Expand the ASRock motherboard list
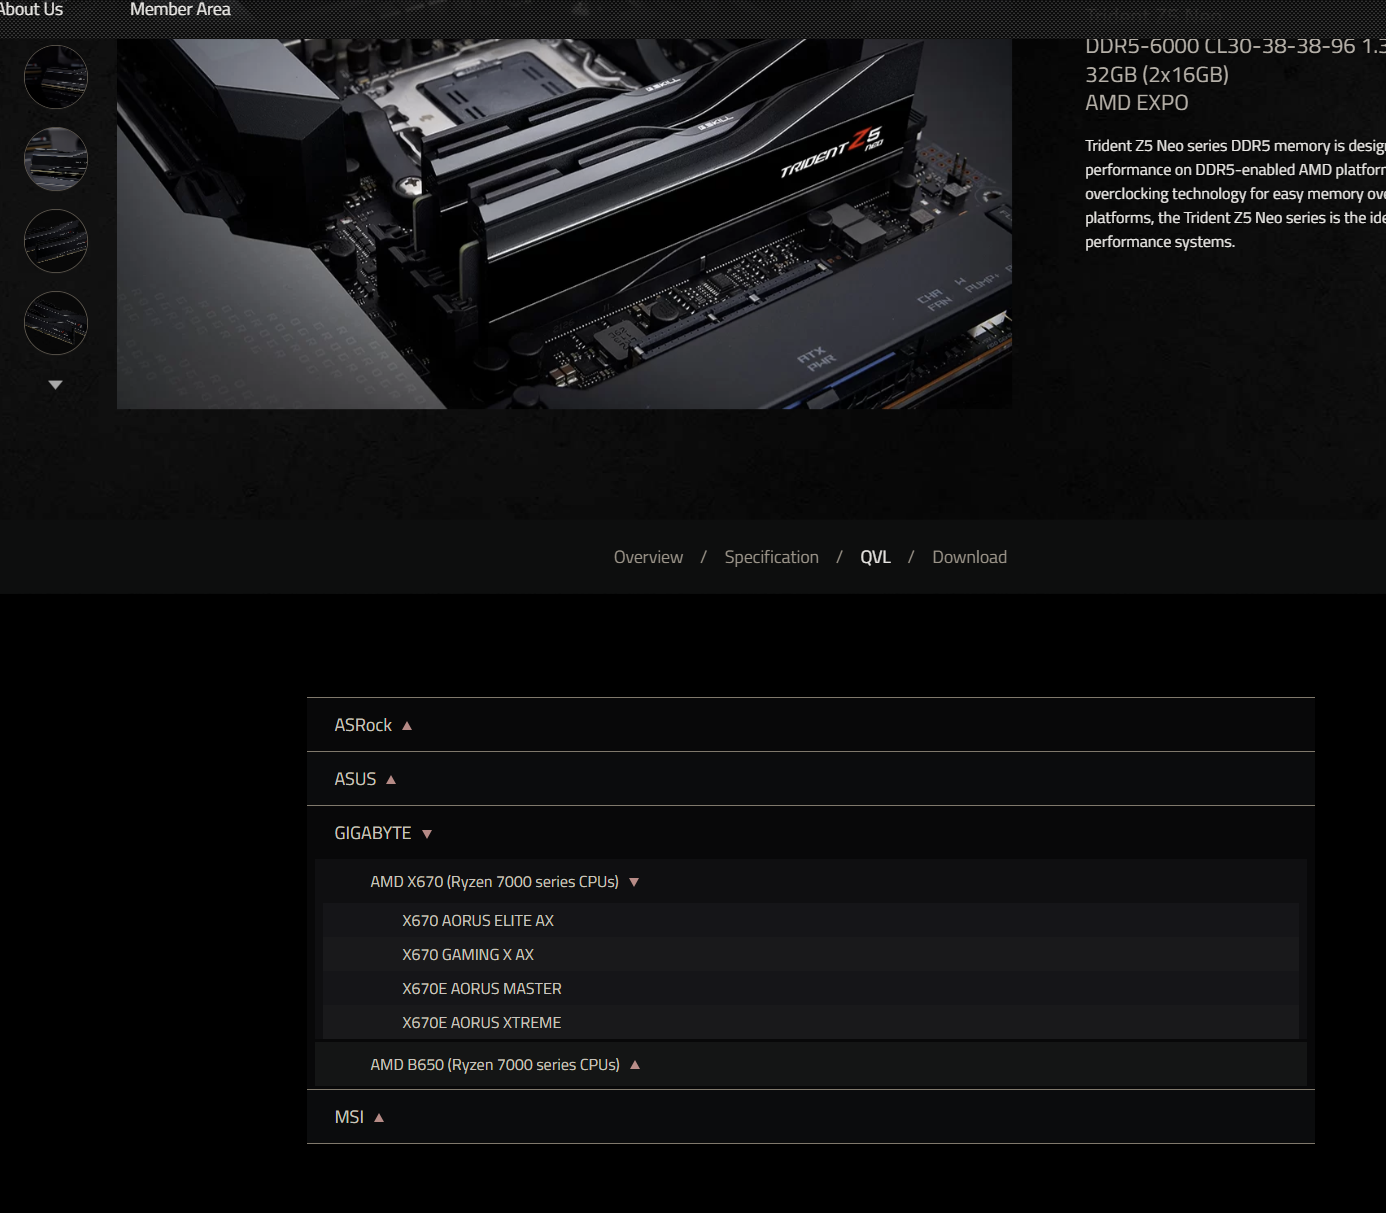The width and height of the screenshot is (1386, 1213). pos(810,725)
